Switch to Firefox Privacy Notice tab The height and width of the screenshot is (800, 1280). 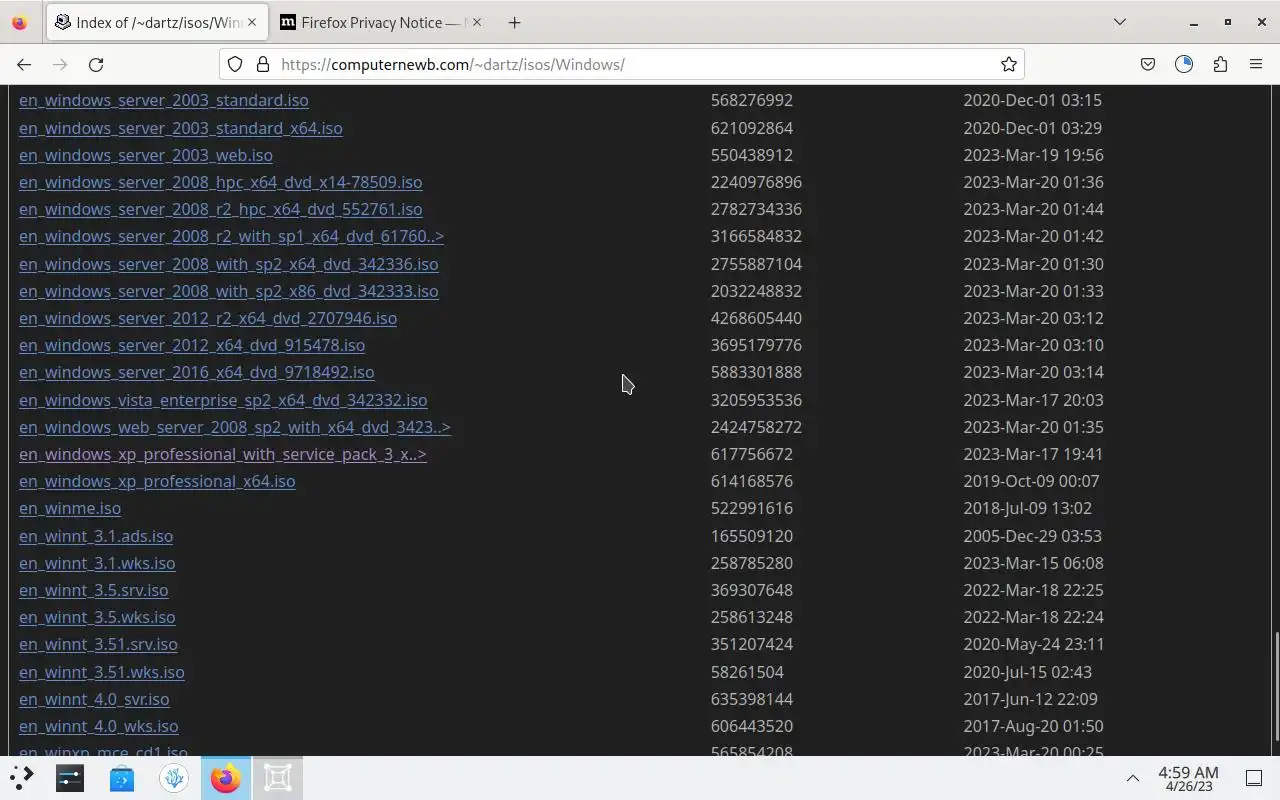(381, 22)
